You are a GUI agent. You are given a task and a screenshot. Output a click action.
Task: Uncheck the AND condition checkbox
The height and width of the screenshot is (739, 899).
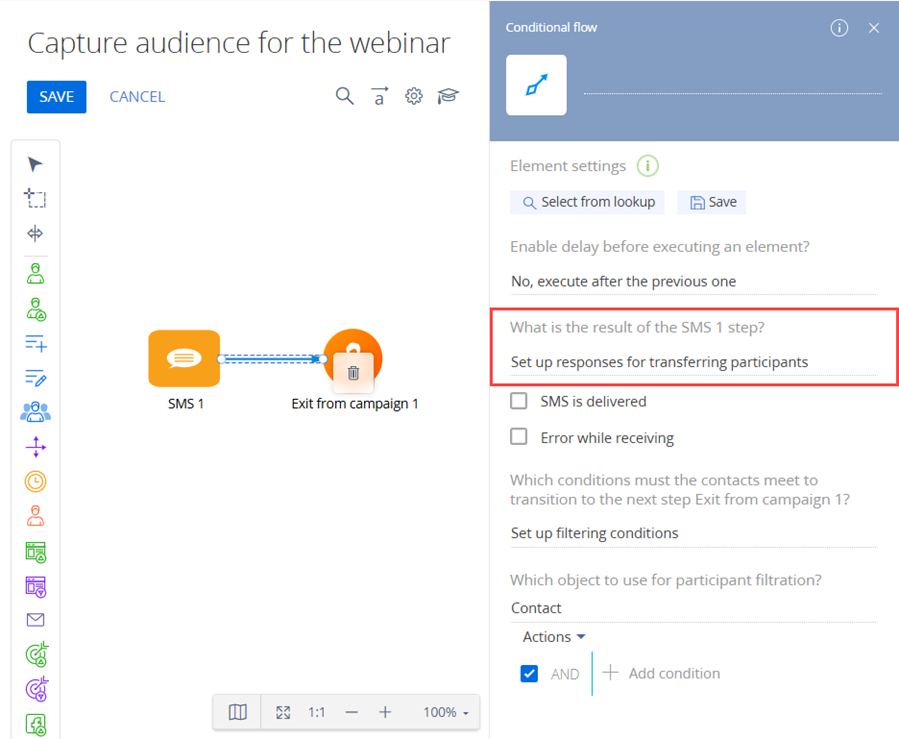click(x=530, y=674)
